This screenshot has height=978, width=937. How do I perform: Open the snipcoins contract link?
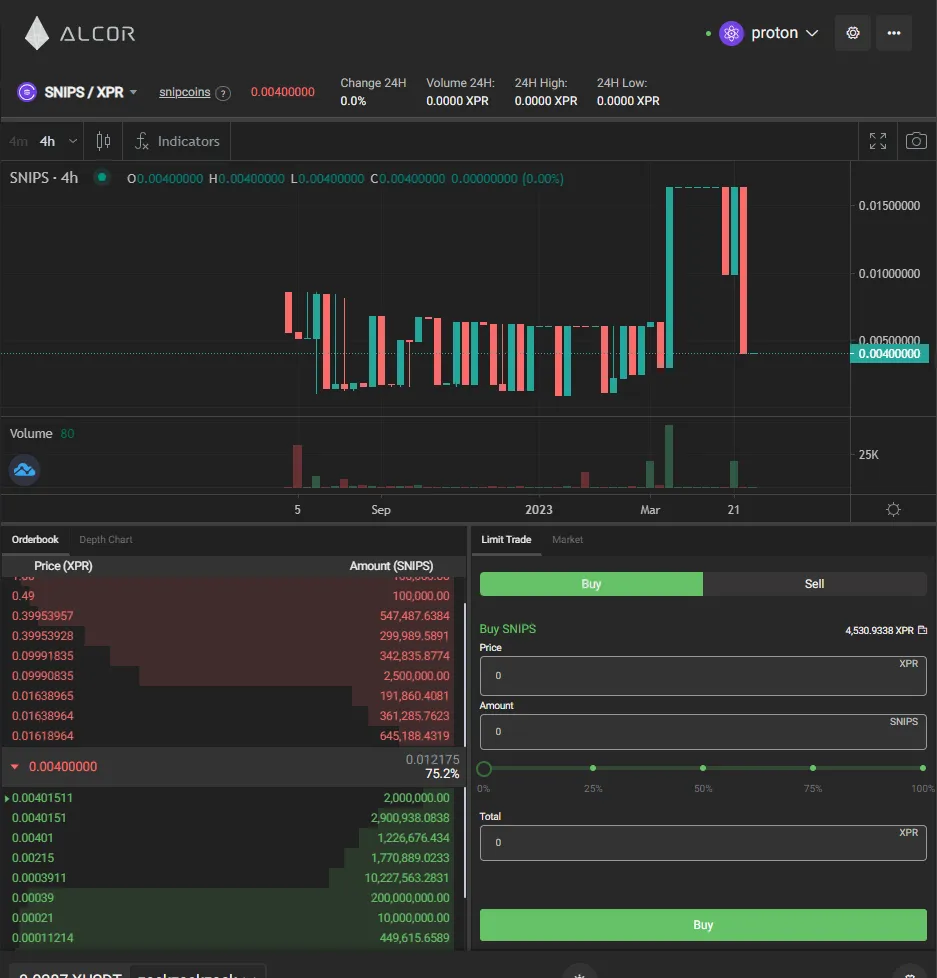pyautogui.click(x=185, y=92)
